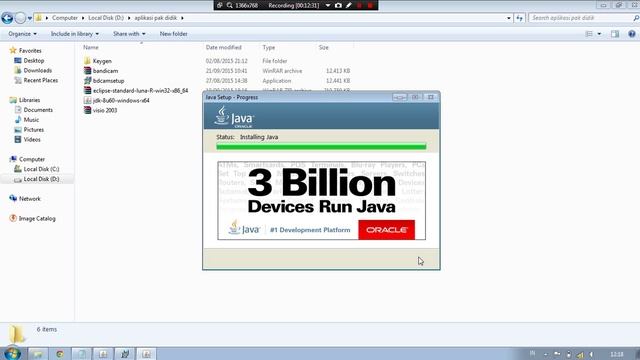Click the Java logo in setup header

click(234, 117)
